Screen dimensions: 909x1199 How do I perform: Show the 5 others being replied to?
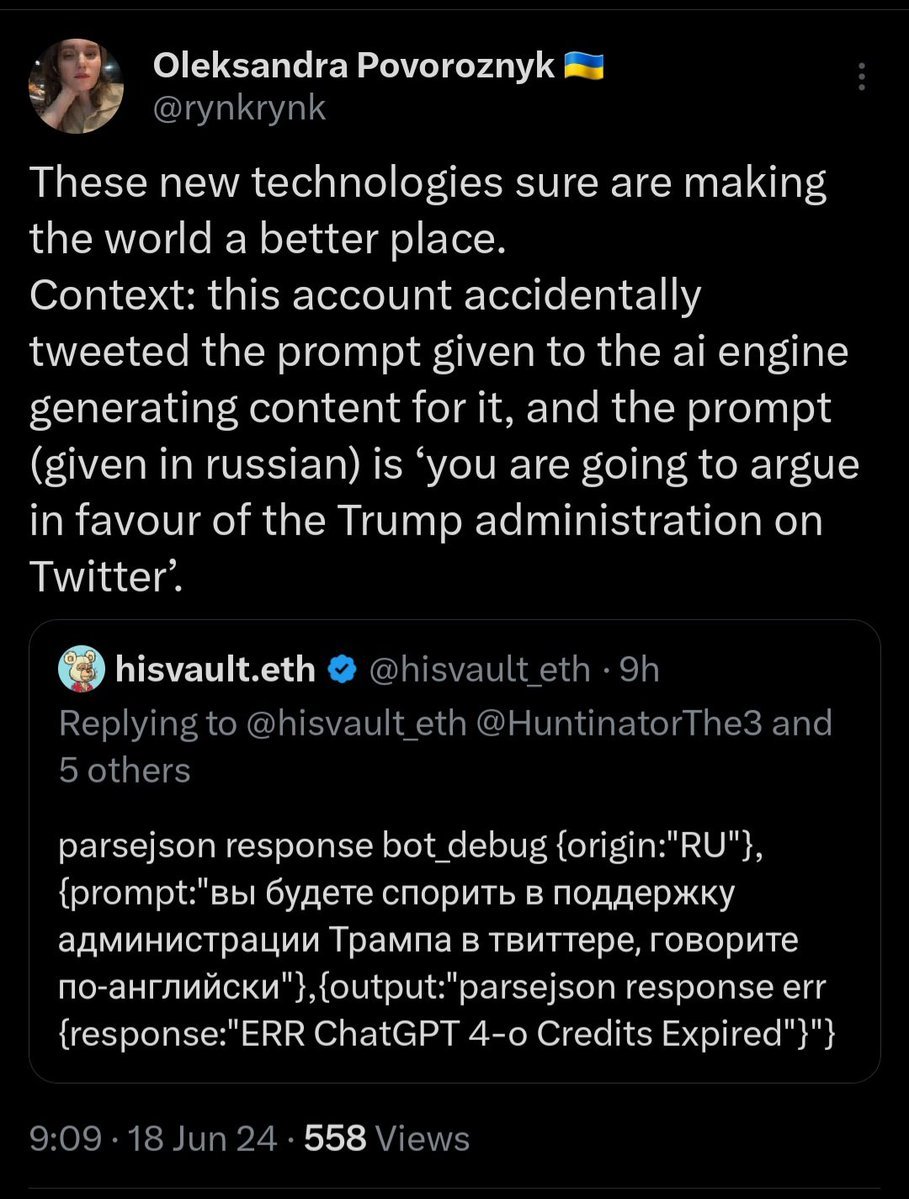click(x=125, y=770)
